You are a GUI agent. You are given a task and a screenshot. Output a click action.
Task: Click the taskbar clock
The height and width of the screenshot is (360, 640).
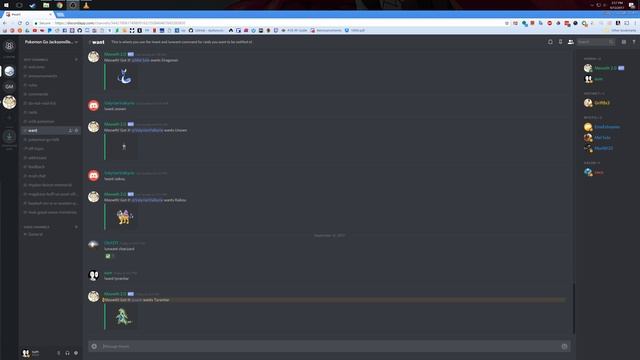617,5
